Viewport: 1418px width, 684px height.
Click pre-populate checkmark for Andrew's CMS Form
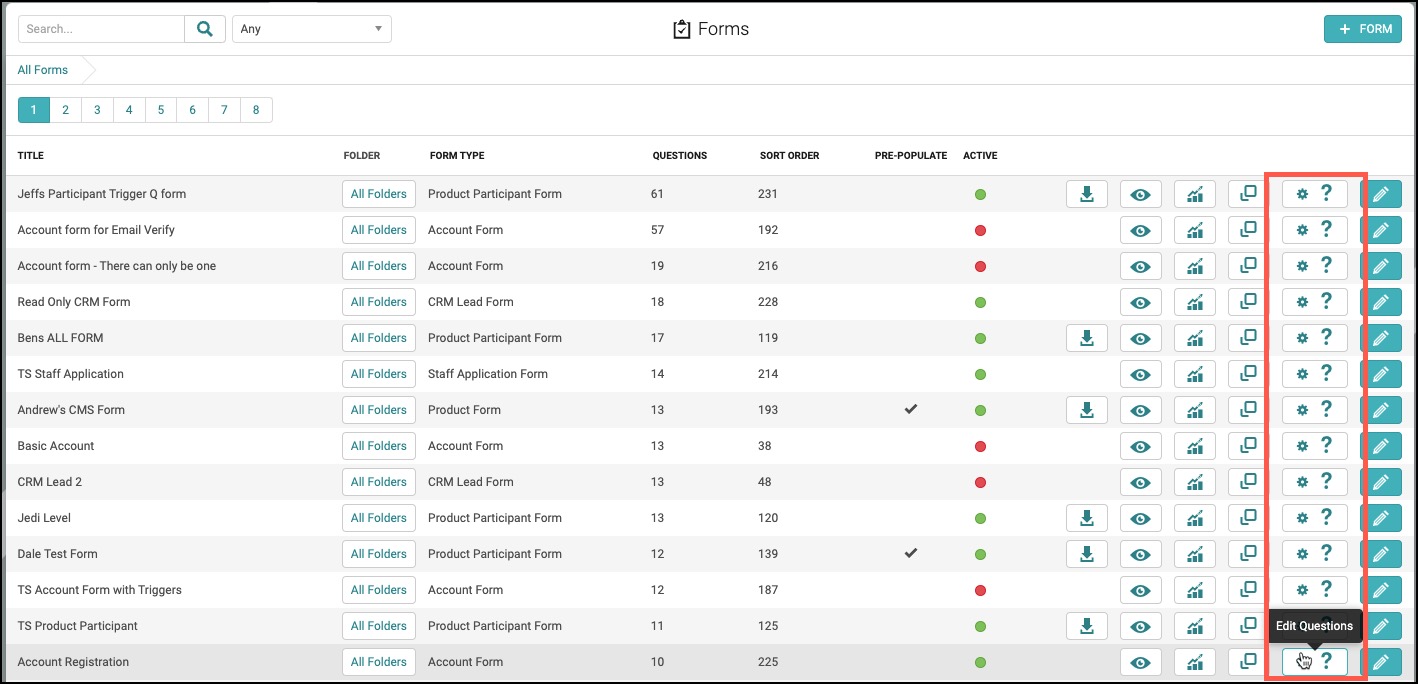click(x=911, y=409)
